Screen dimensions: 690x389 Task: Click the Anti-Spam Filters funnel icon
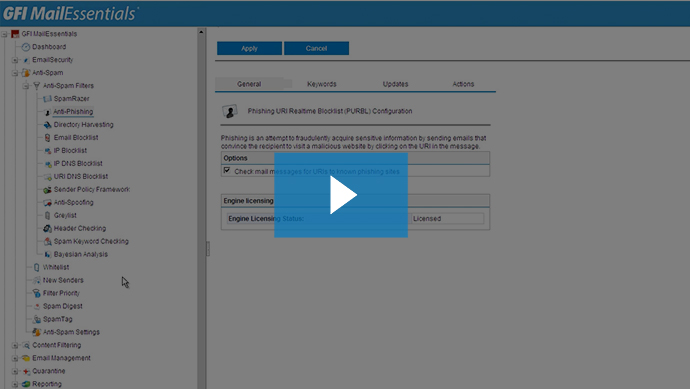tap(37, 86)
